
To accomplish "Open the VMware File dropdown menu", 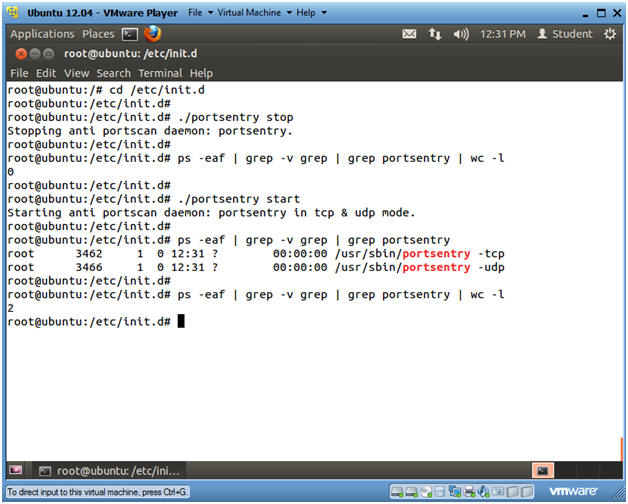I will coord(200,12).
